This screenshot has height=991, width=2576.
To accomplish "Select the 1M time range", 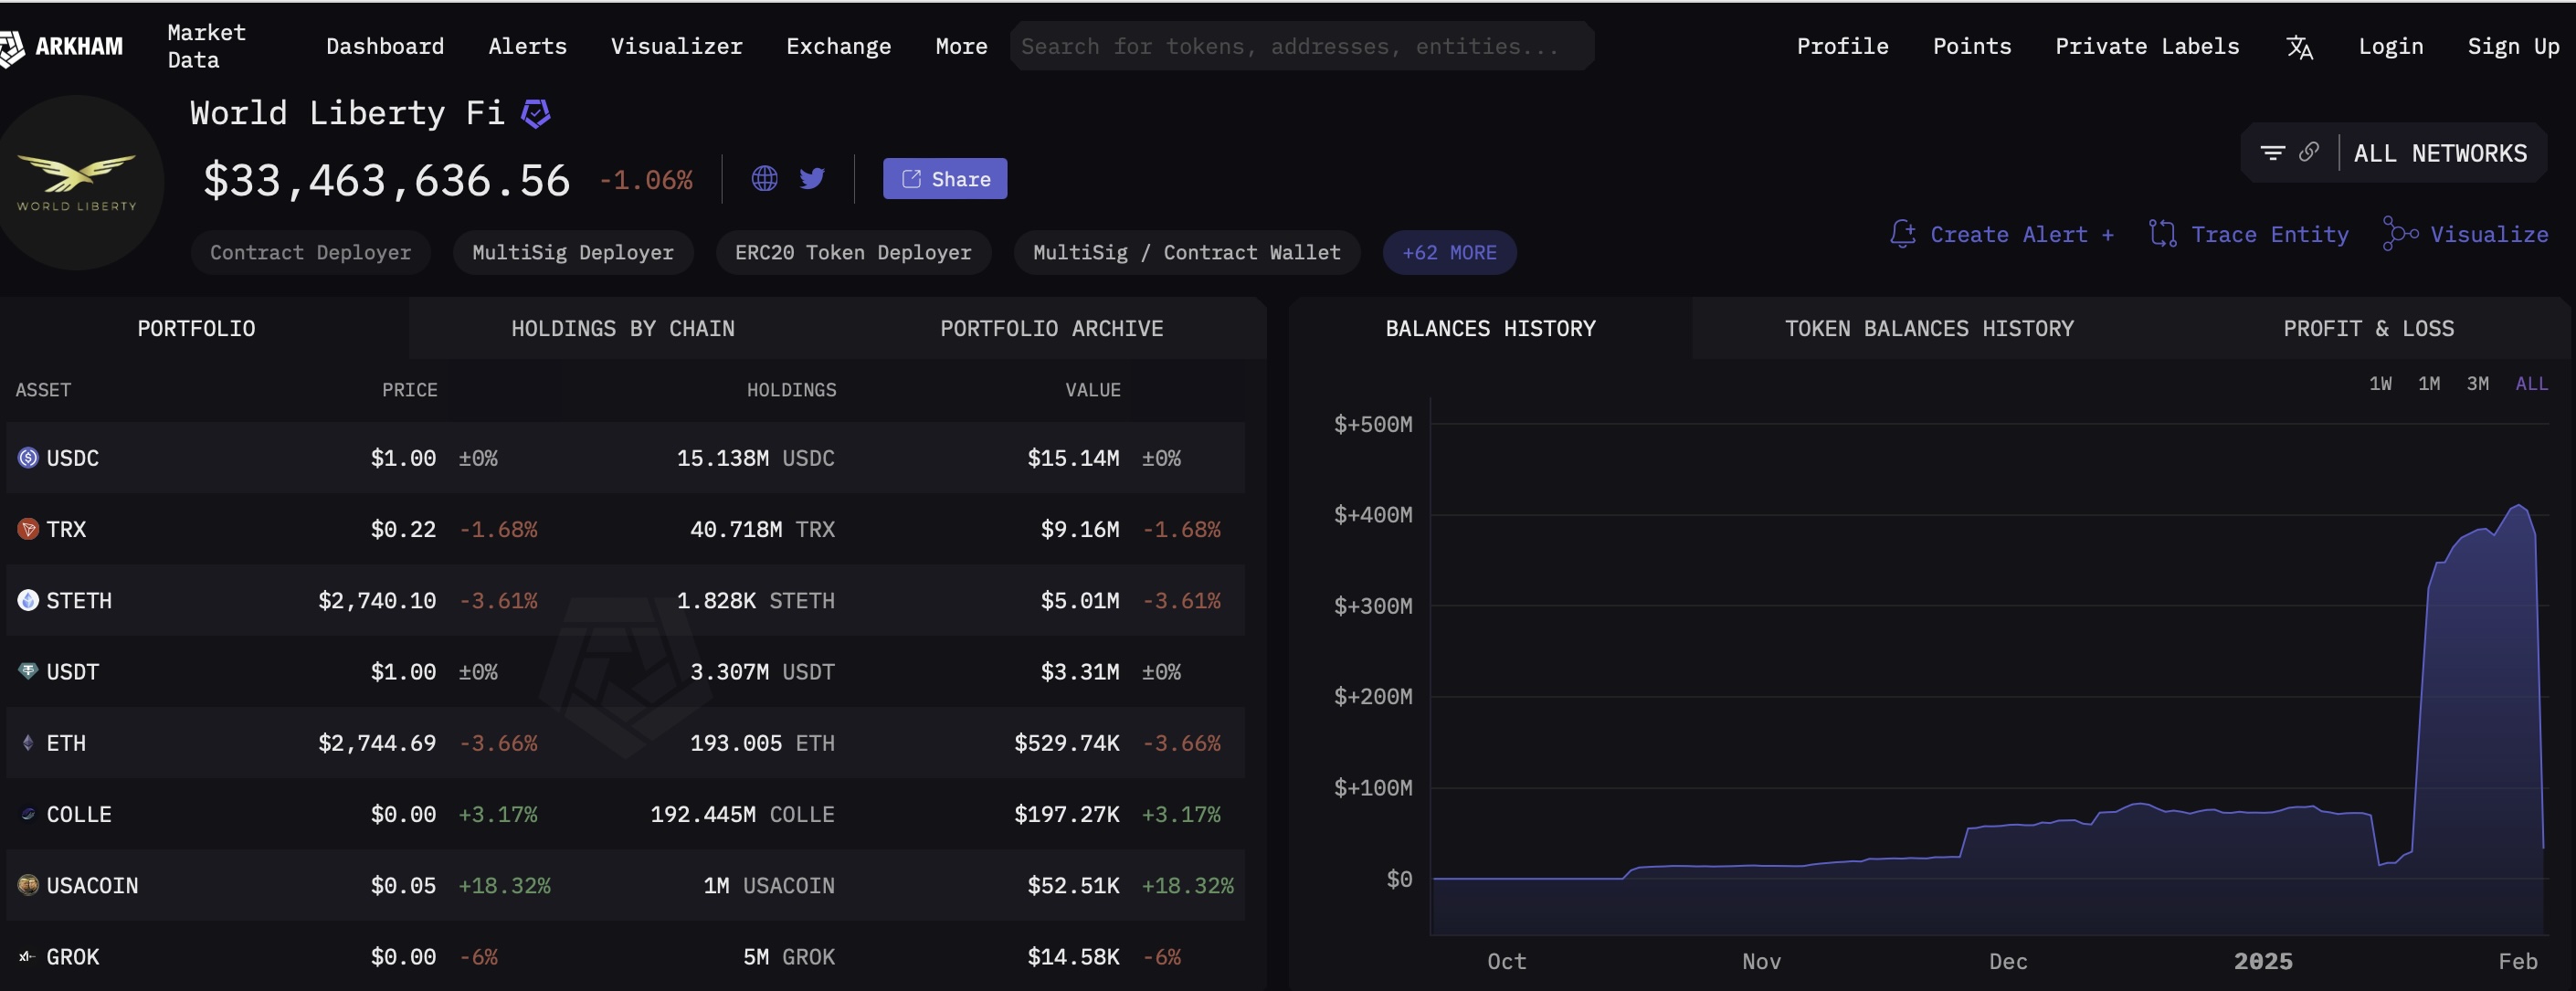I will click(2429, 384).
